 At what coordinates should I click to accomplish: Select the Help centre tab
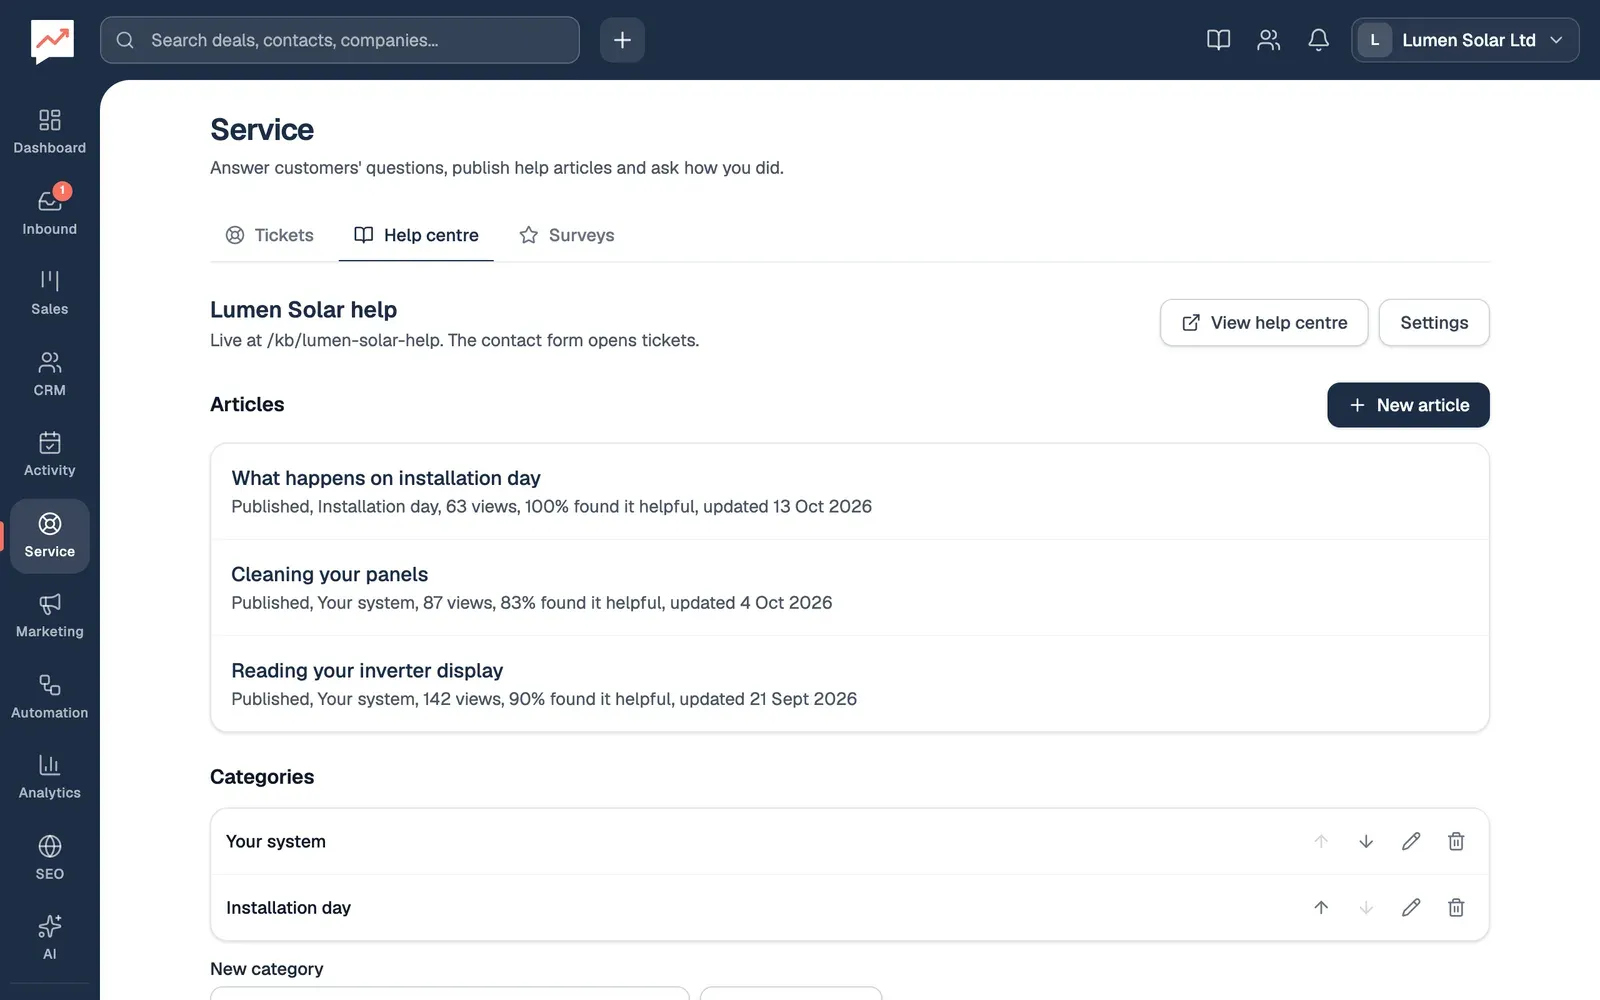point(416,235)
